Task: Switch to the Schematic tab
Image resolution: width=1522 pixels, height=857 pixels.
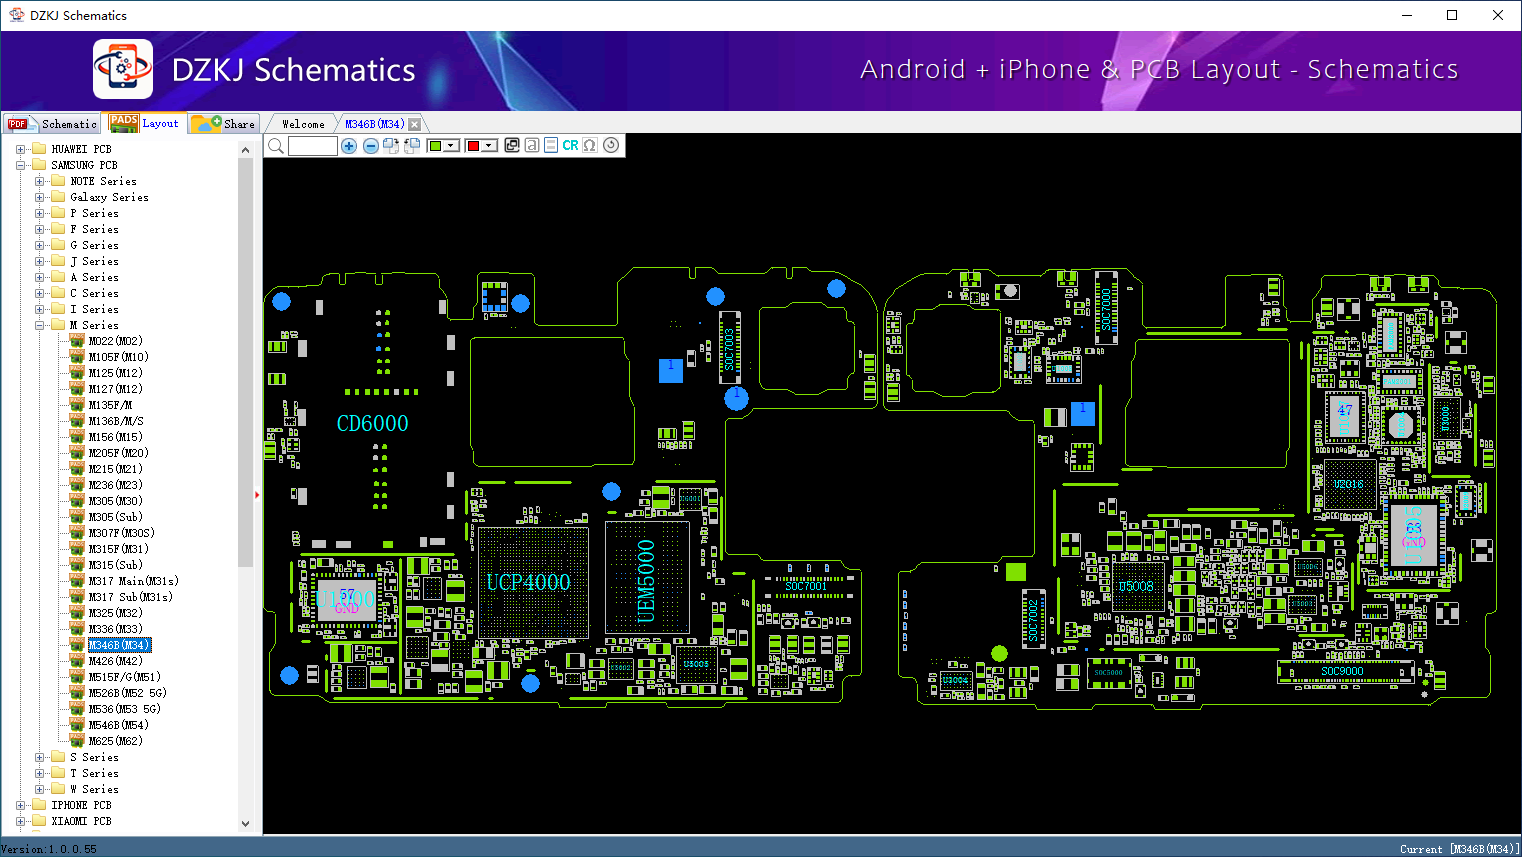Action: 53,124
